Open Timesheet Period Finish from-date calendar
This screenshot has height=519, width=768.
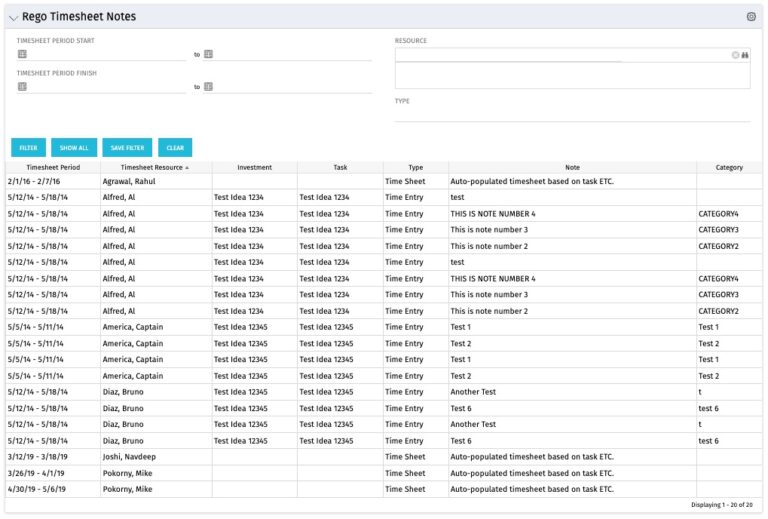coord(22,87)
